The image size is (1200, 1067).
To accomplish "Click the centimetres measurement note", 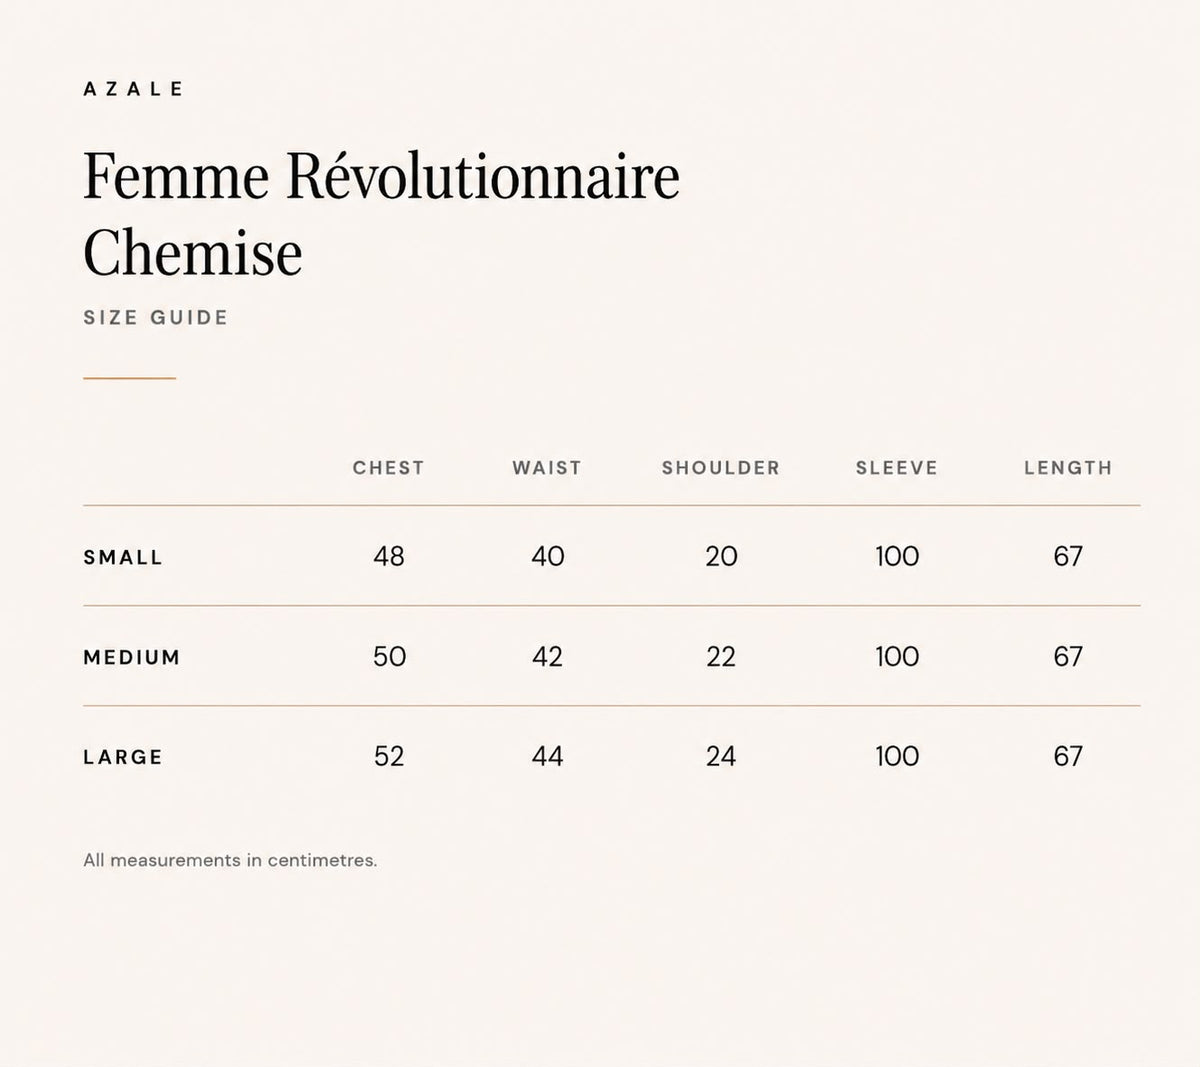I will [230, 860].
